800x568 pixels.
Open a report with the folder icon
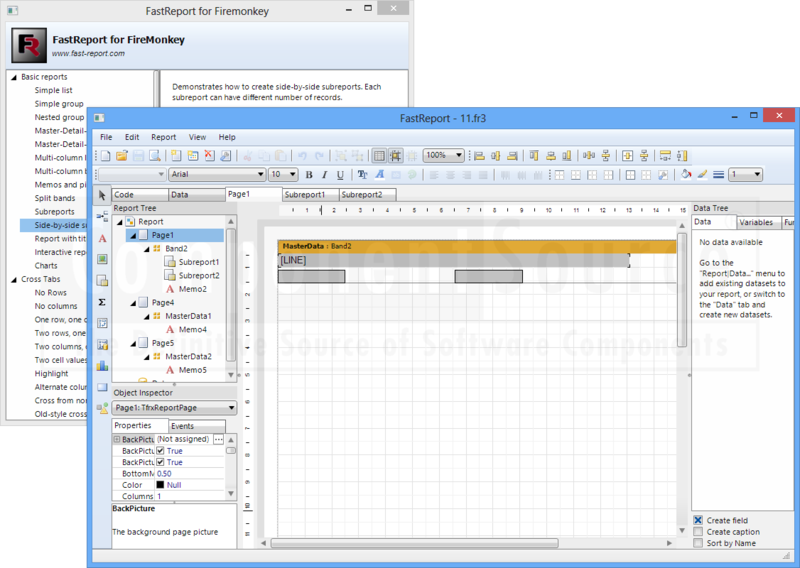(121, 156)
